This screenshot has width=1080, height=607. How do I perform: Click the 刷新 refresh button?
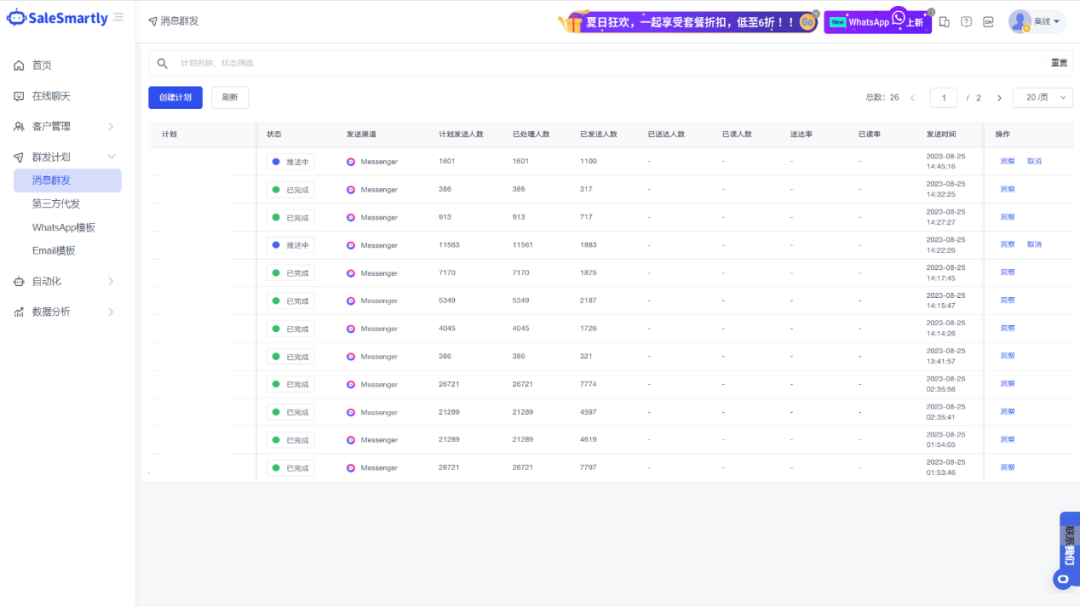point(229,97)
